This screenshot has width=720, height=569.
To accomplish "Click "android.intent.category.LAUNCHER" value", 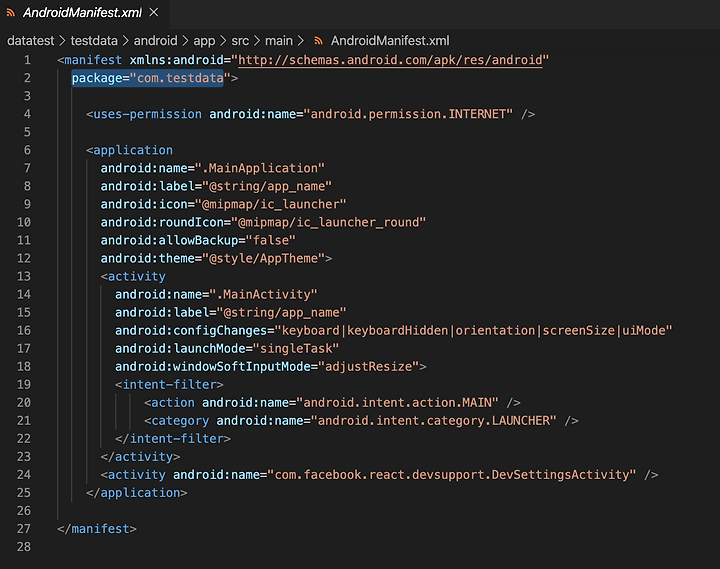I will (x=433, y=421).
